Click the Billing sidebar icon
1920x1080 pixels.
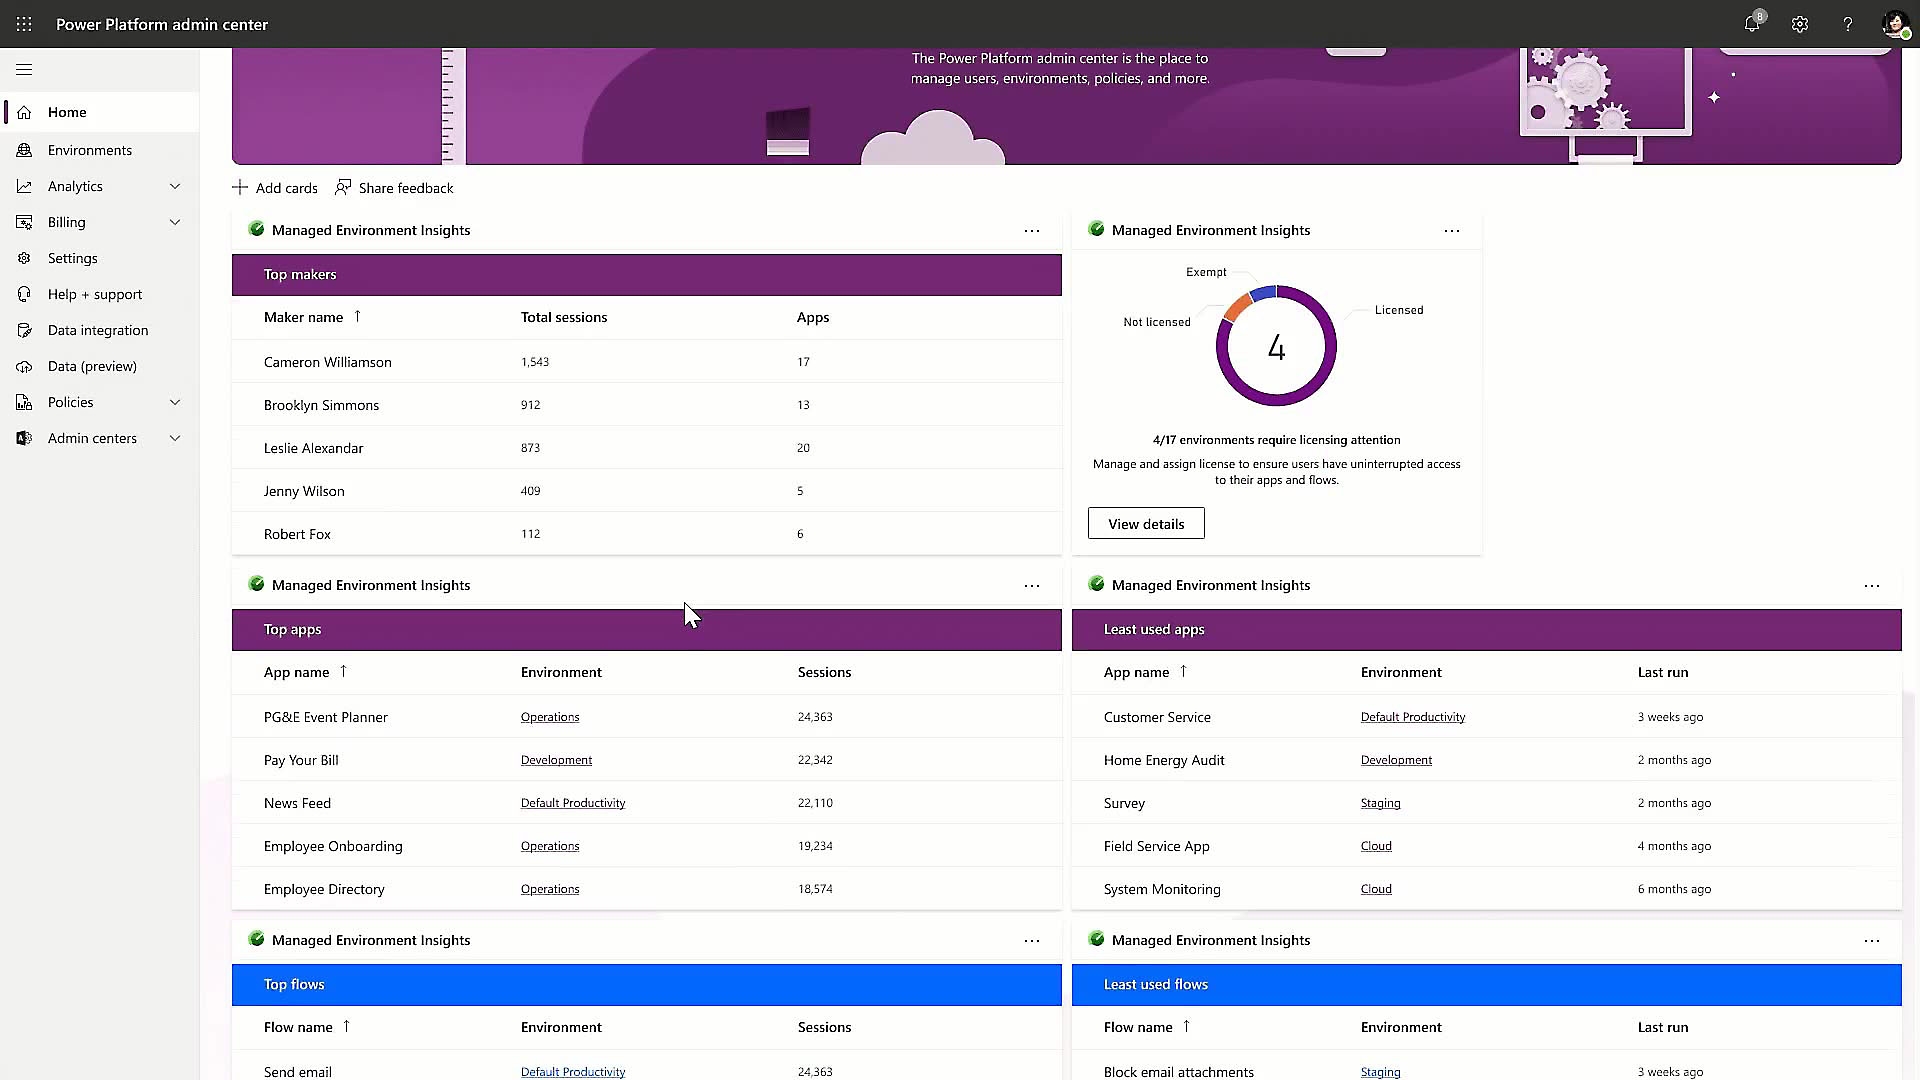pyautogui.click(x=24, y=222)
